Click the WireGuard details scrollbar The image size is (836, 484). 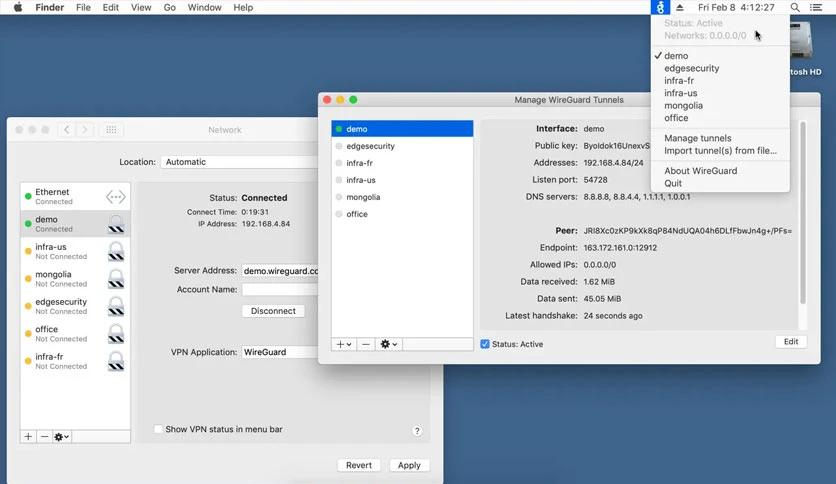pos(802,213)
